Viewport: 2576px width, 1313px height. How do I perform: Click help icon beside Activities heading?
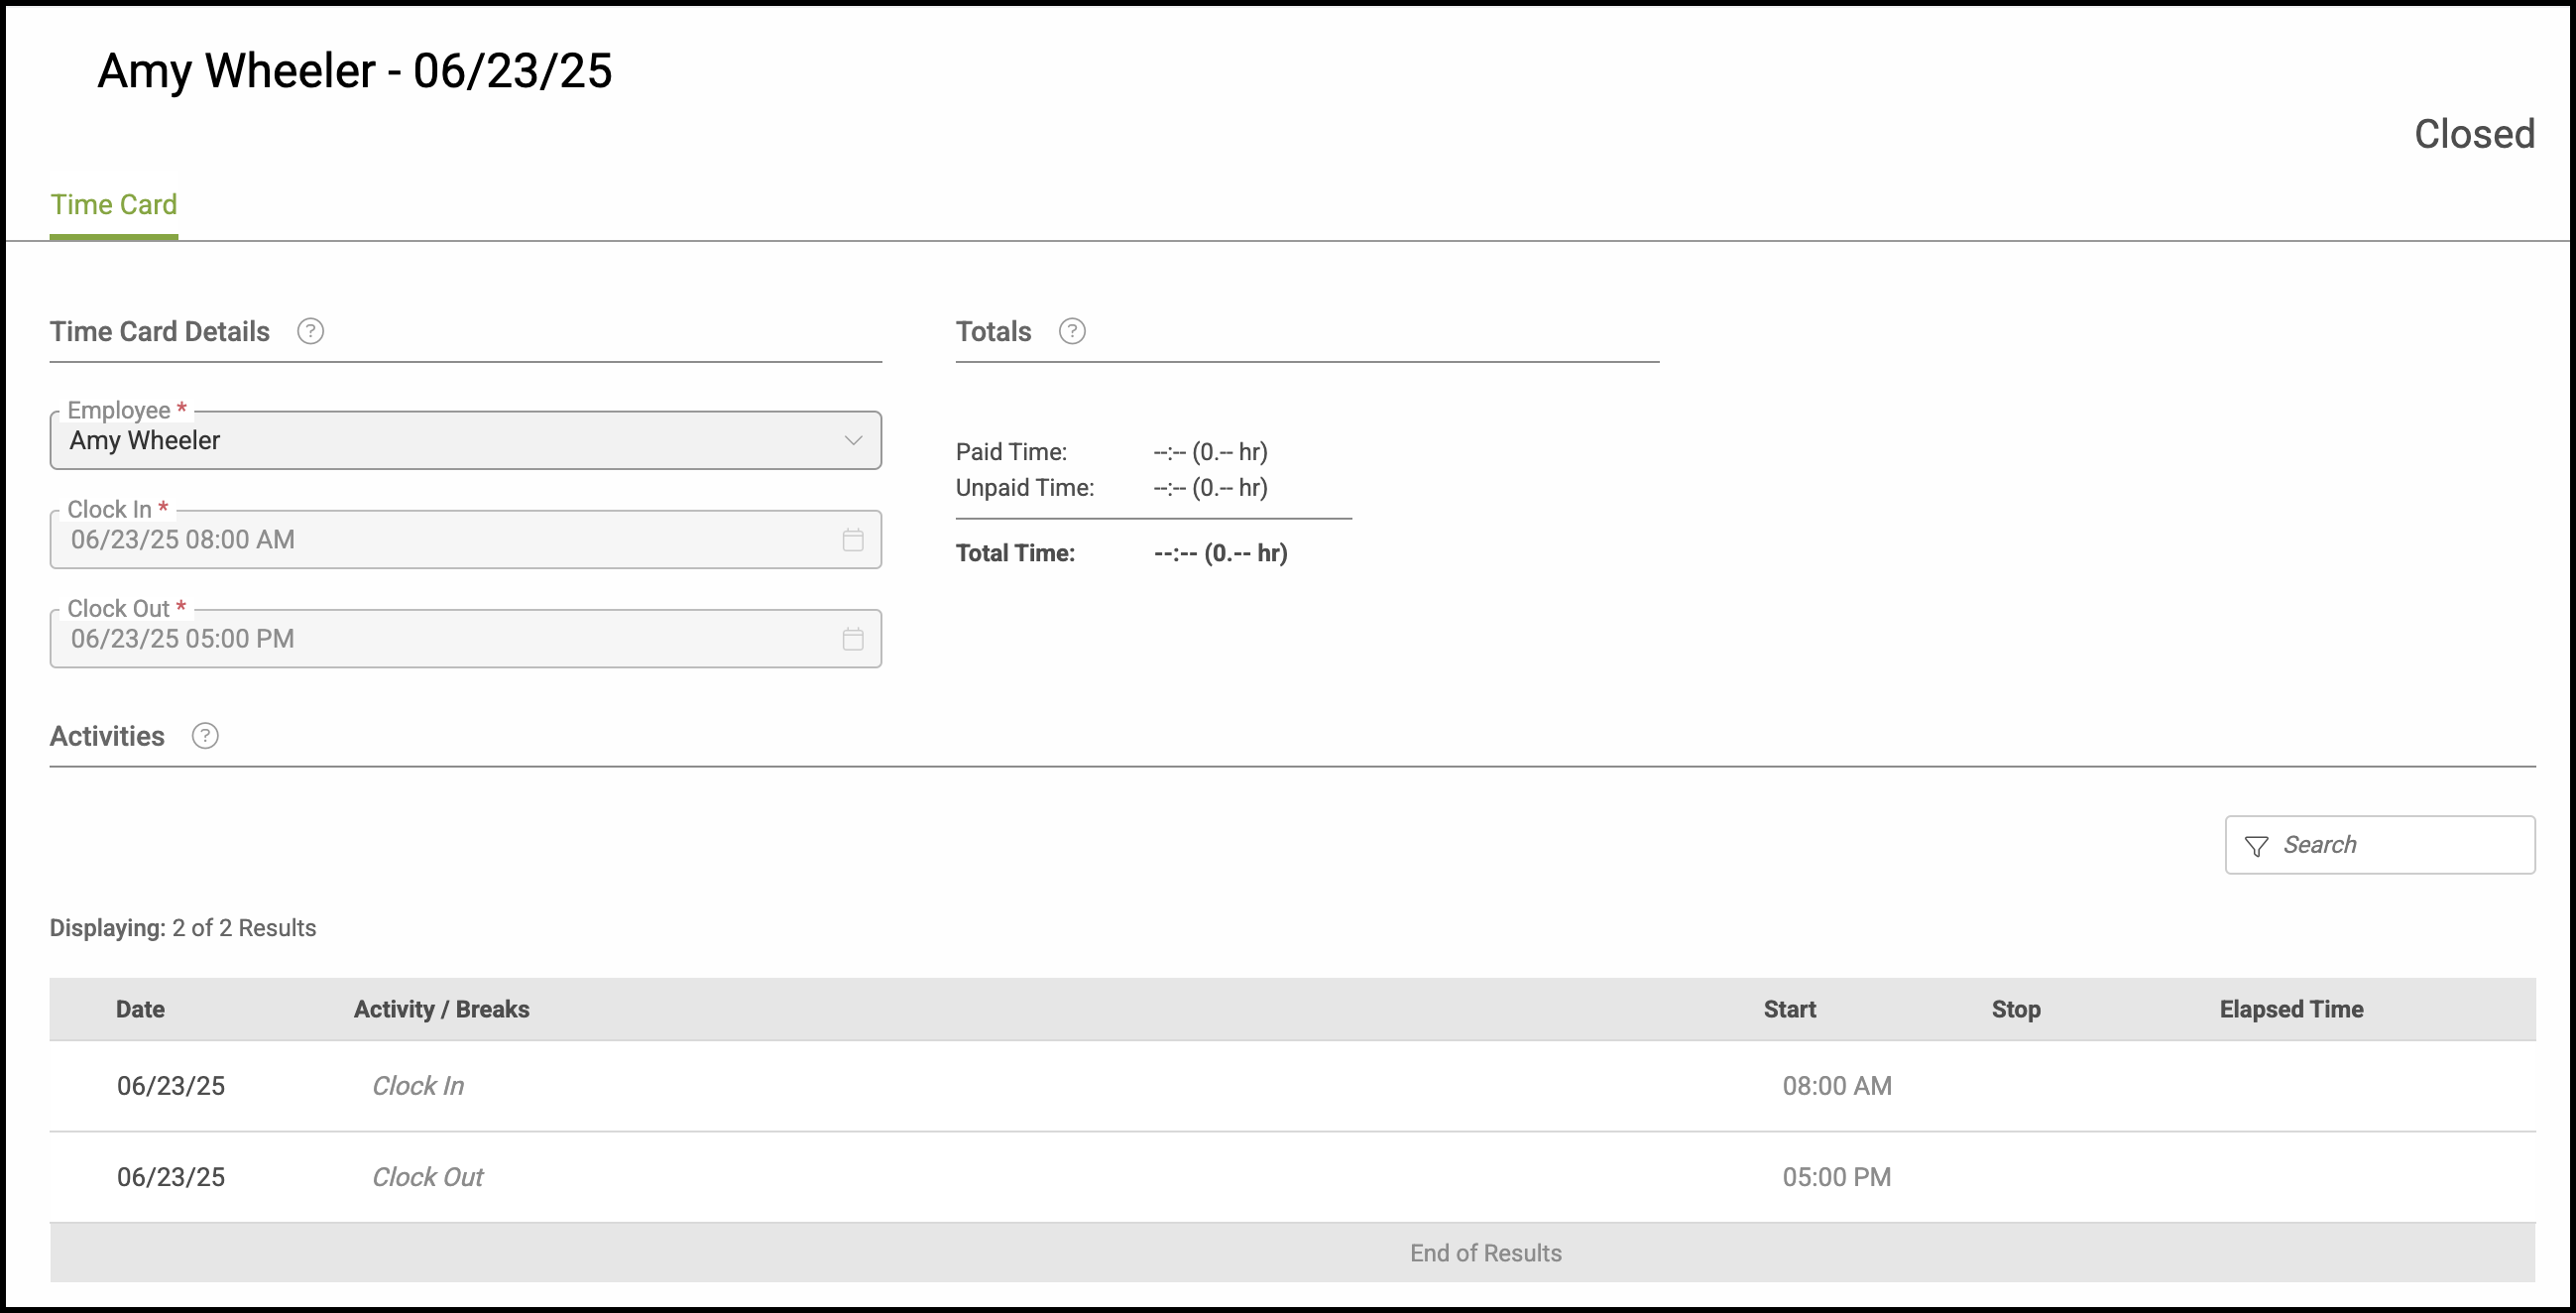pos(205,736)
